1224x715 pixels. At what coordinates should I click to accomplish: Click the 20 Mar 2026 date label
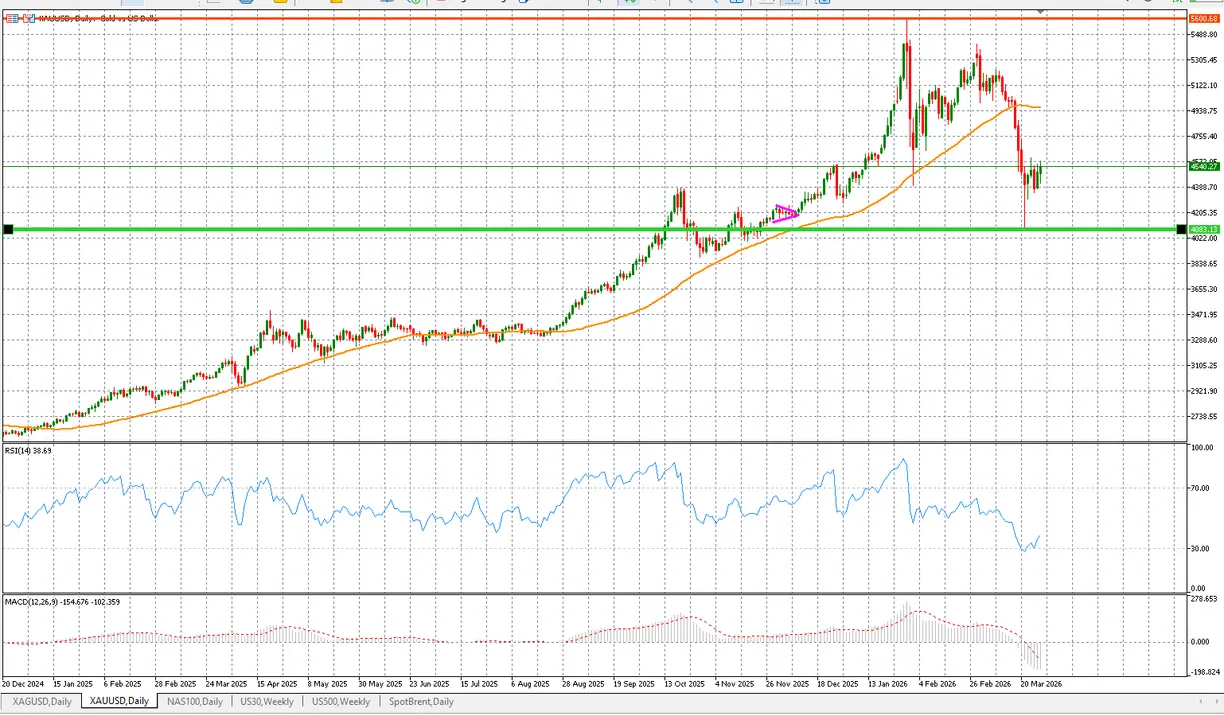1040,685
